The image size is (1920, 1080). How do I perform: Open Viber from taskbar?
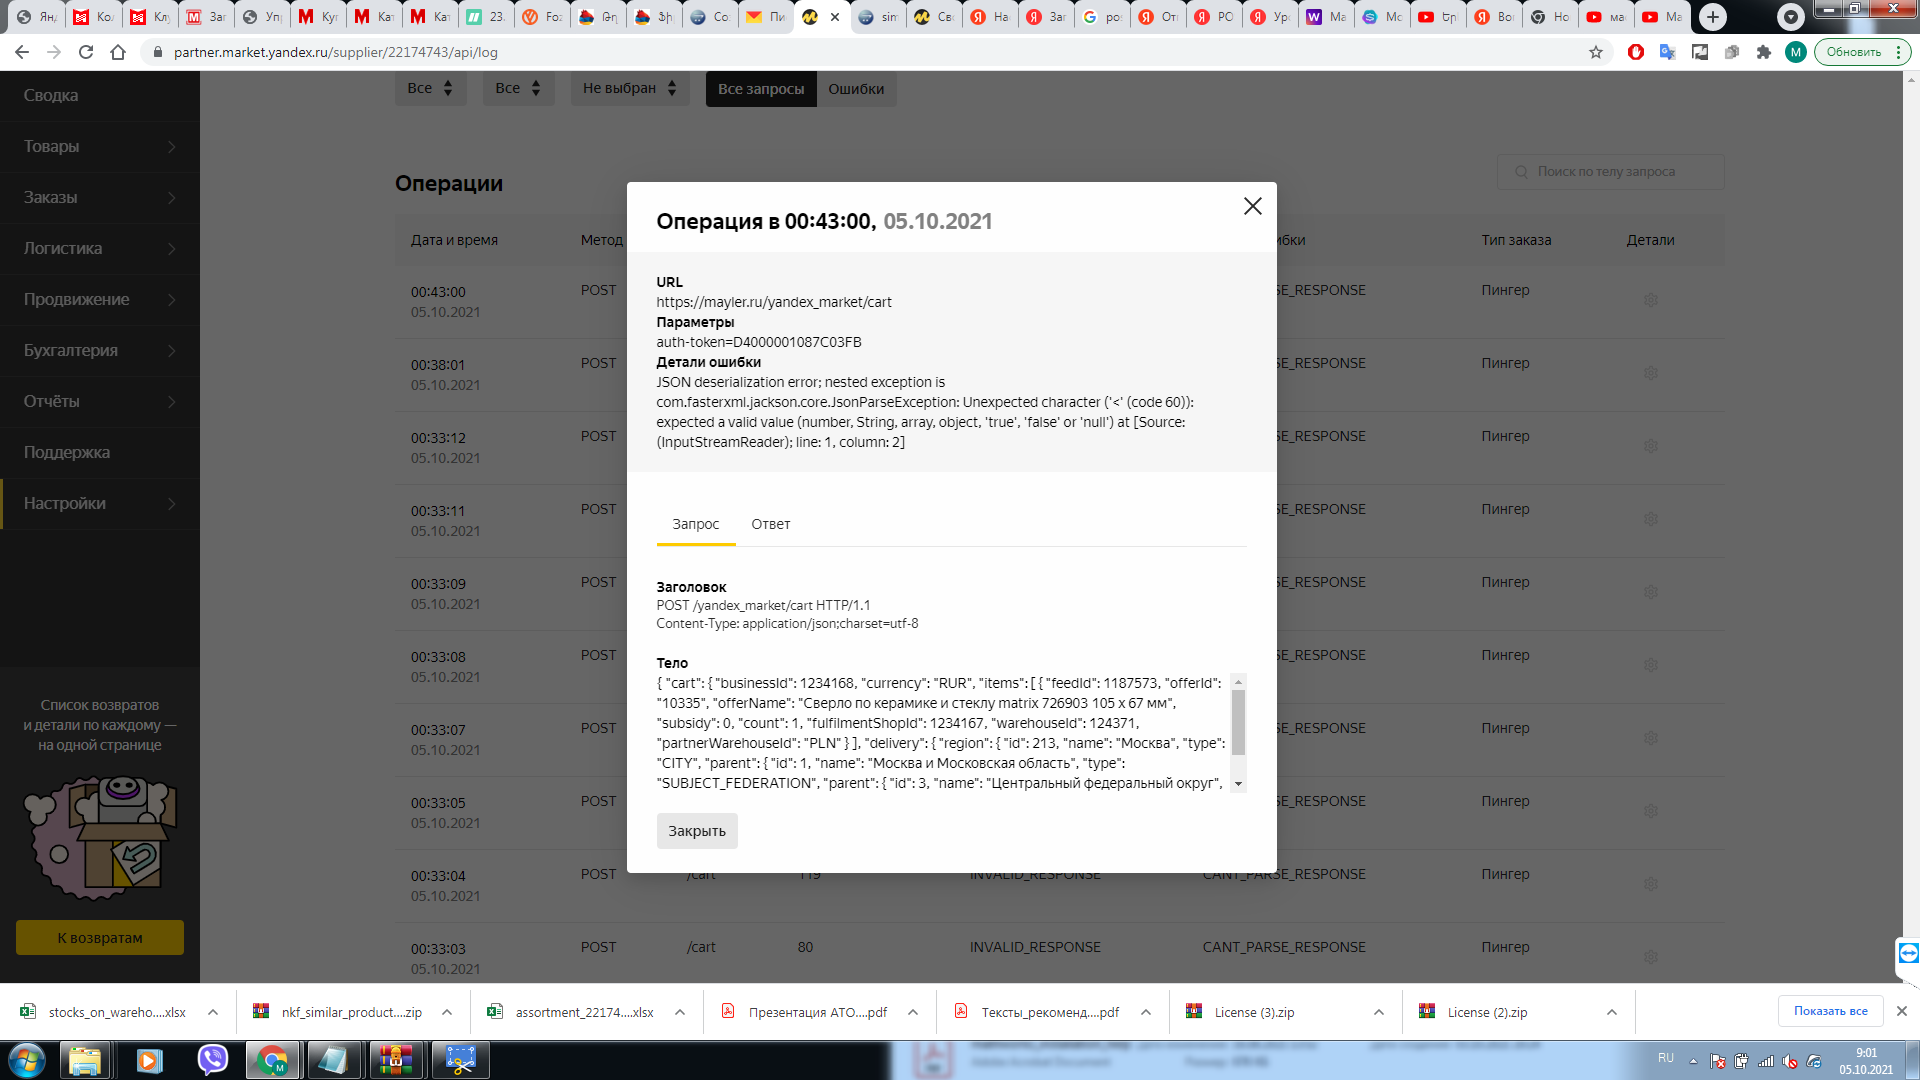tap(212, 1060)
